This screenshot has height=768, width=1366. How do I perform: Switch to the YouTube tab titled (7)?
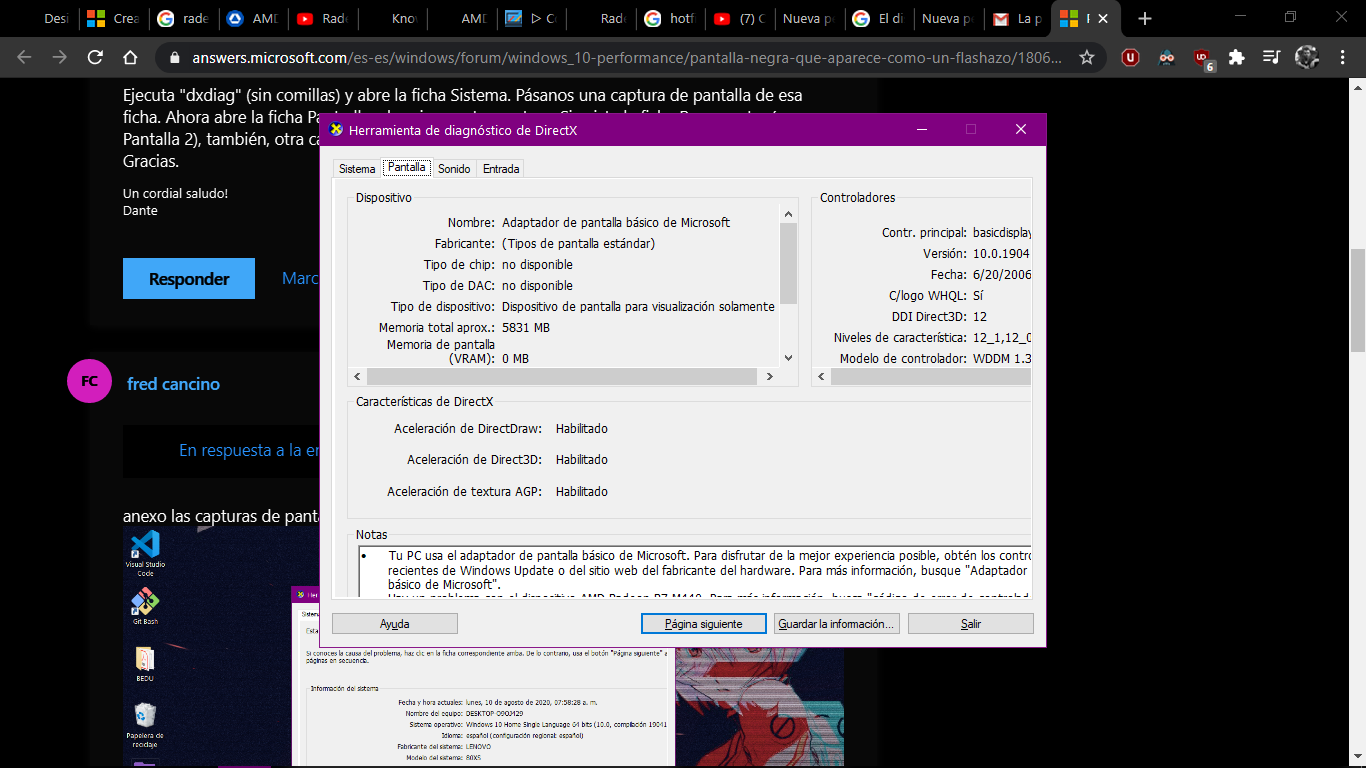pyautogui.click(x=740, y=19)
